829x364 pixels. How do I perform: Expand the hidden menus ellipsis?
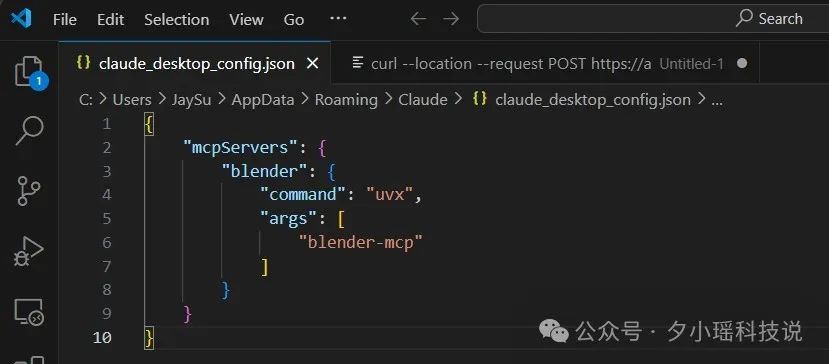coord(338,19)
